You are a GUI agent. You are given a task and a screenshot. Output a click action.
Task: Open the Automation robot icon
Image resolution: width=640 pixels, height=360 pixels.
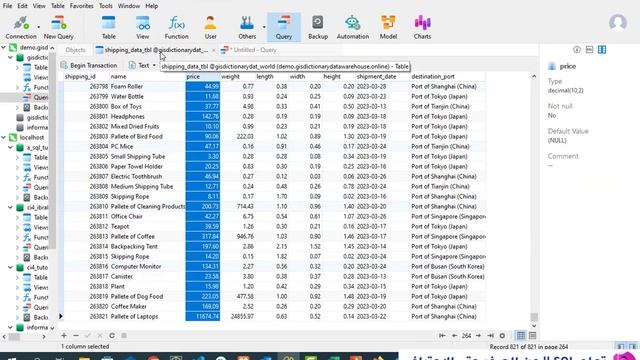click(353, 27)
